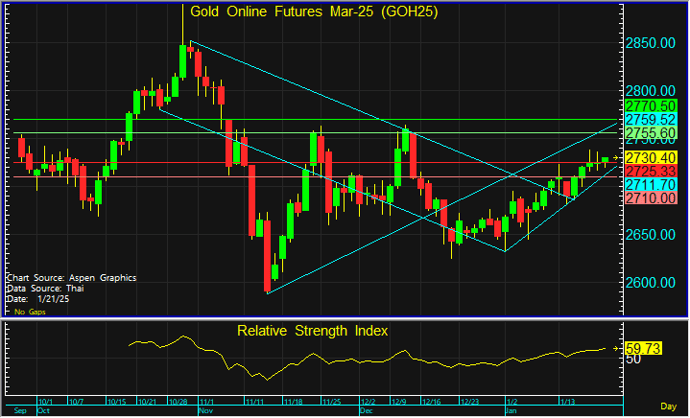This screenshot has width=690, height=418.
Task: Select the red 2725.33 price label
Action: click(x=651, y=172)
